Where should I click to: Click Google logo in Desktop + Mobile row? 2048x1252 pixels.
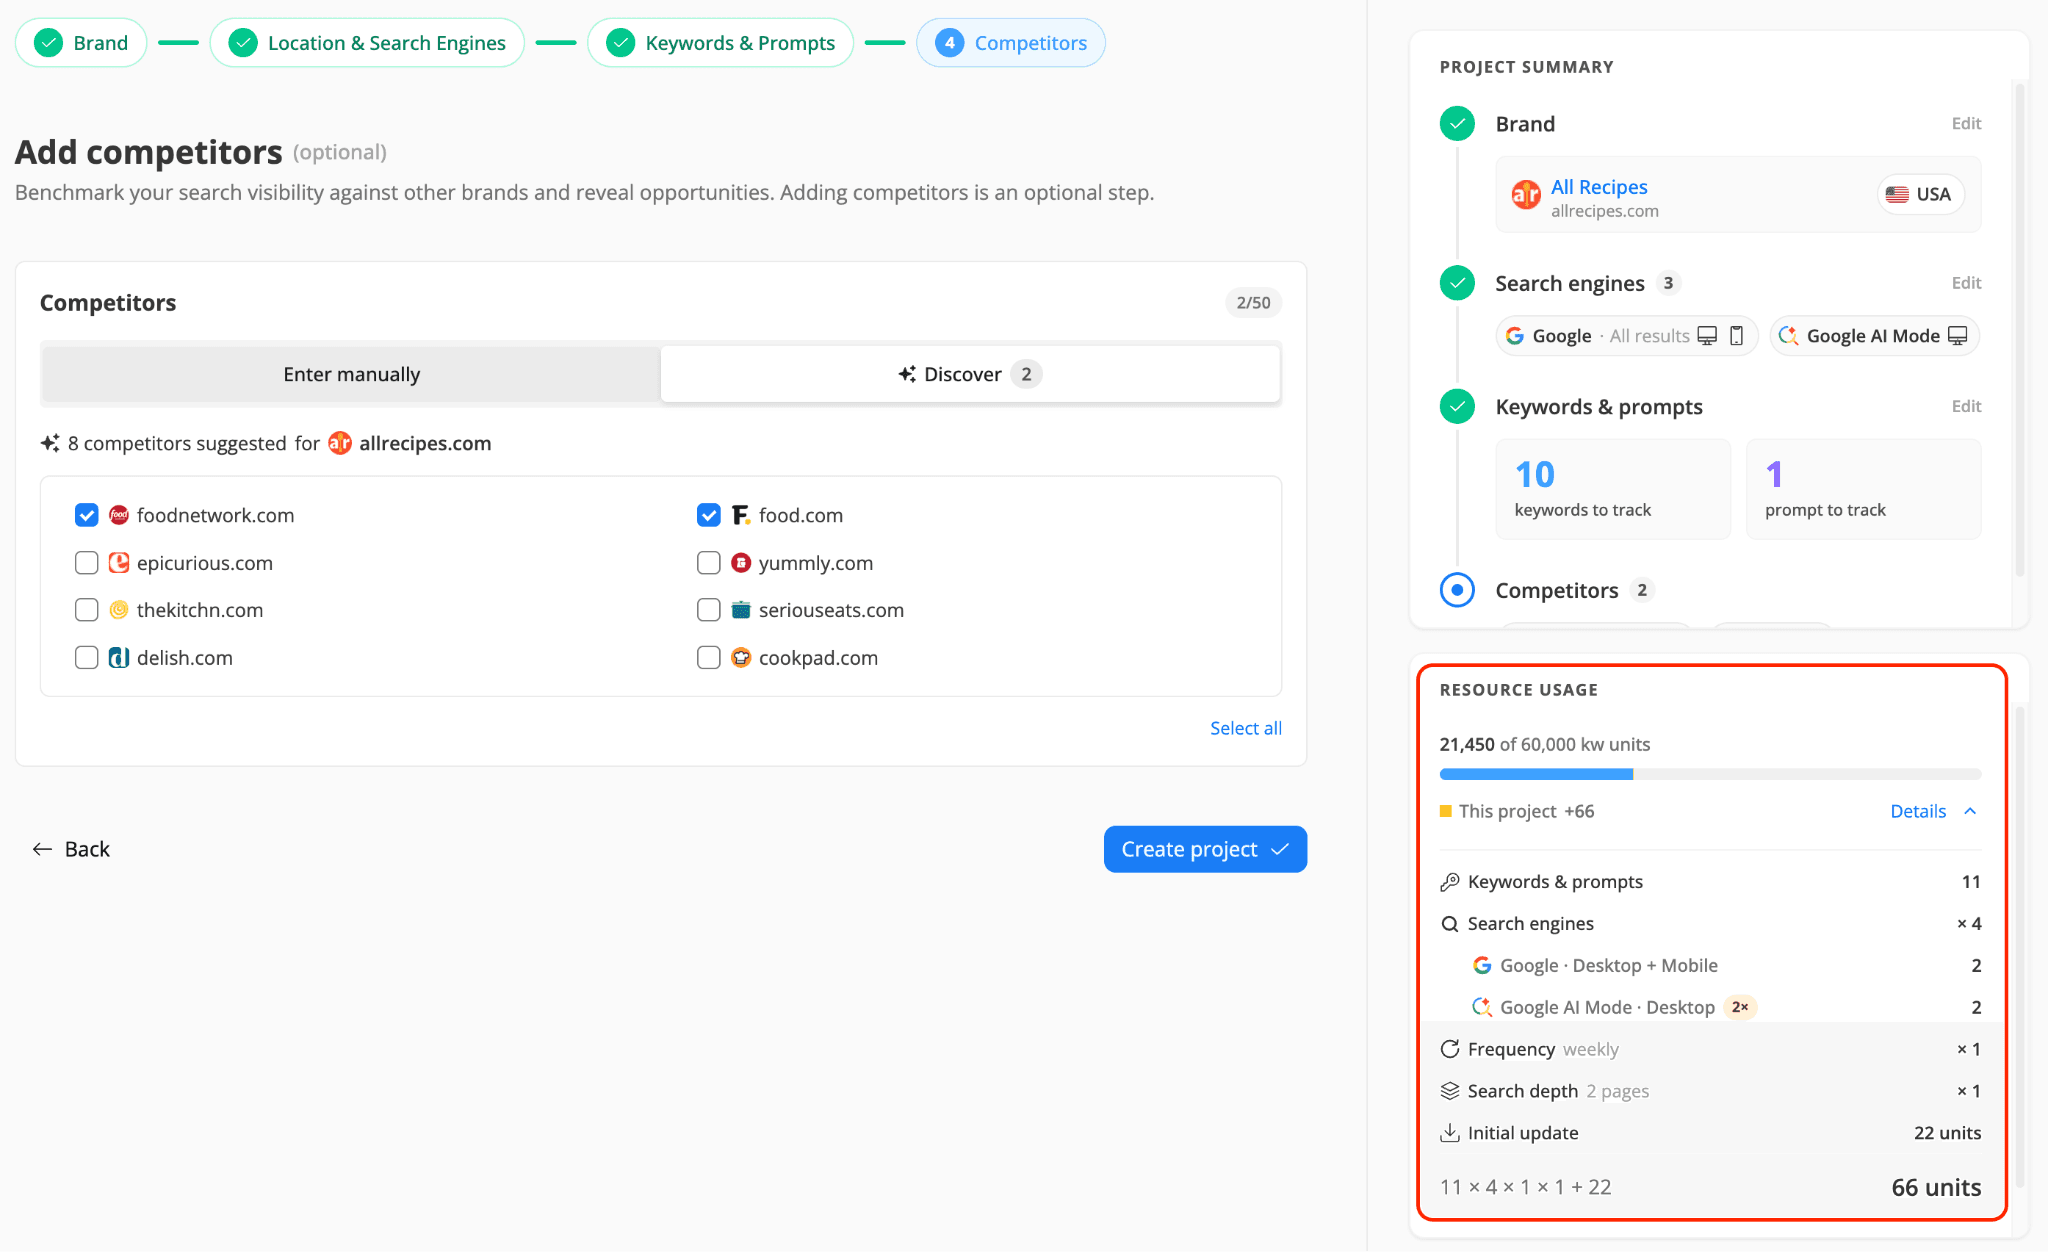pos(1482,966)
